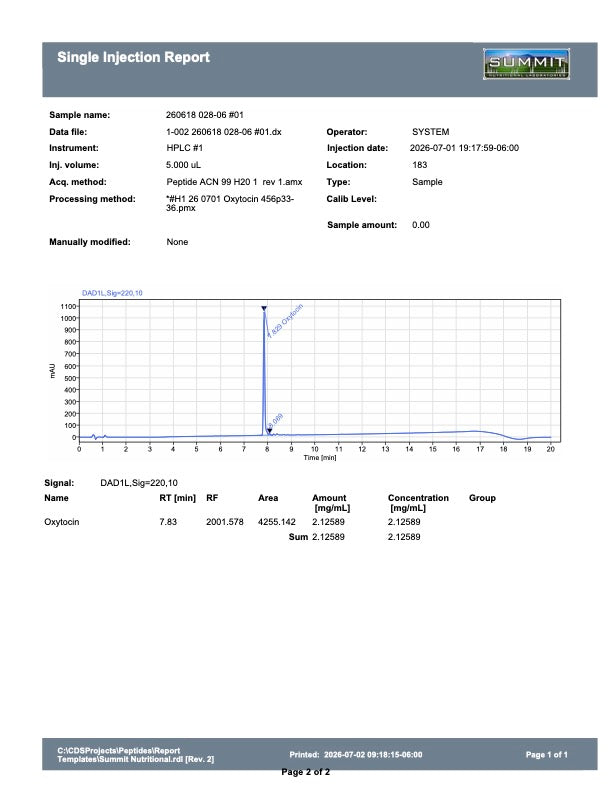Click the Single Injection Report title

pos(133,57)
